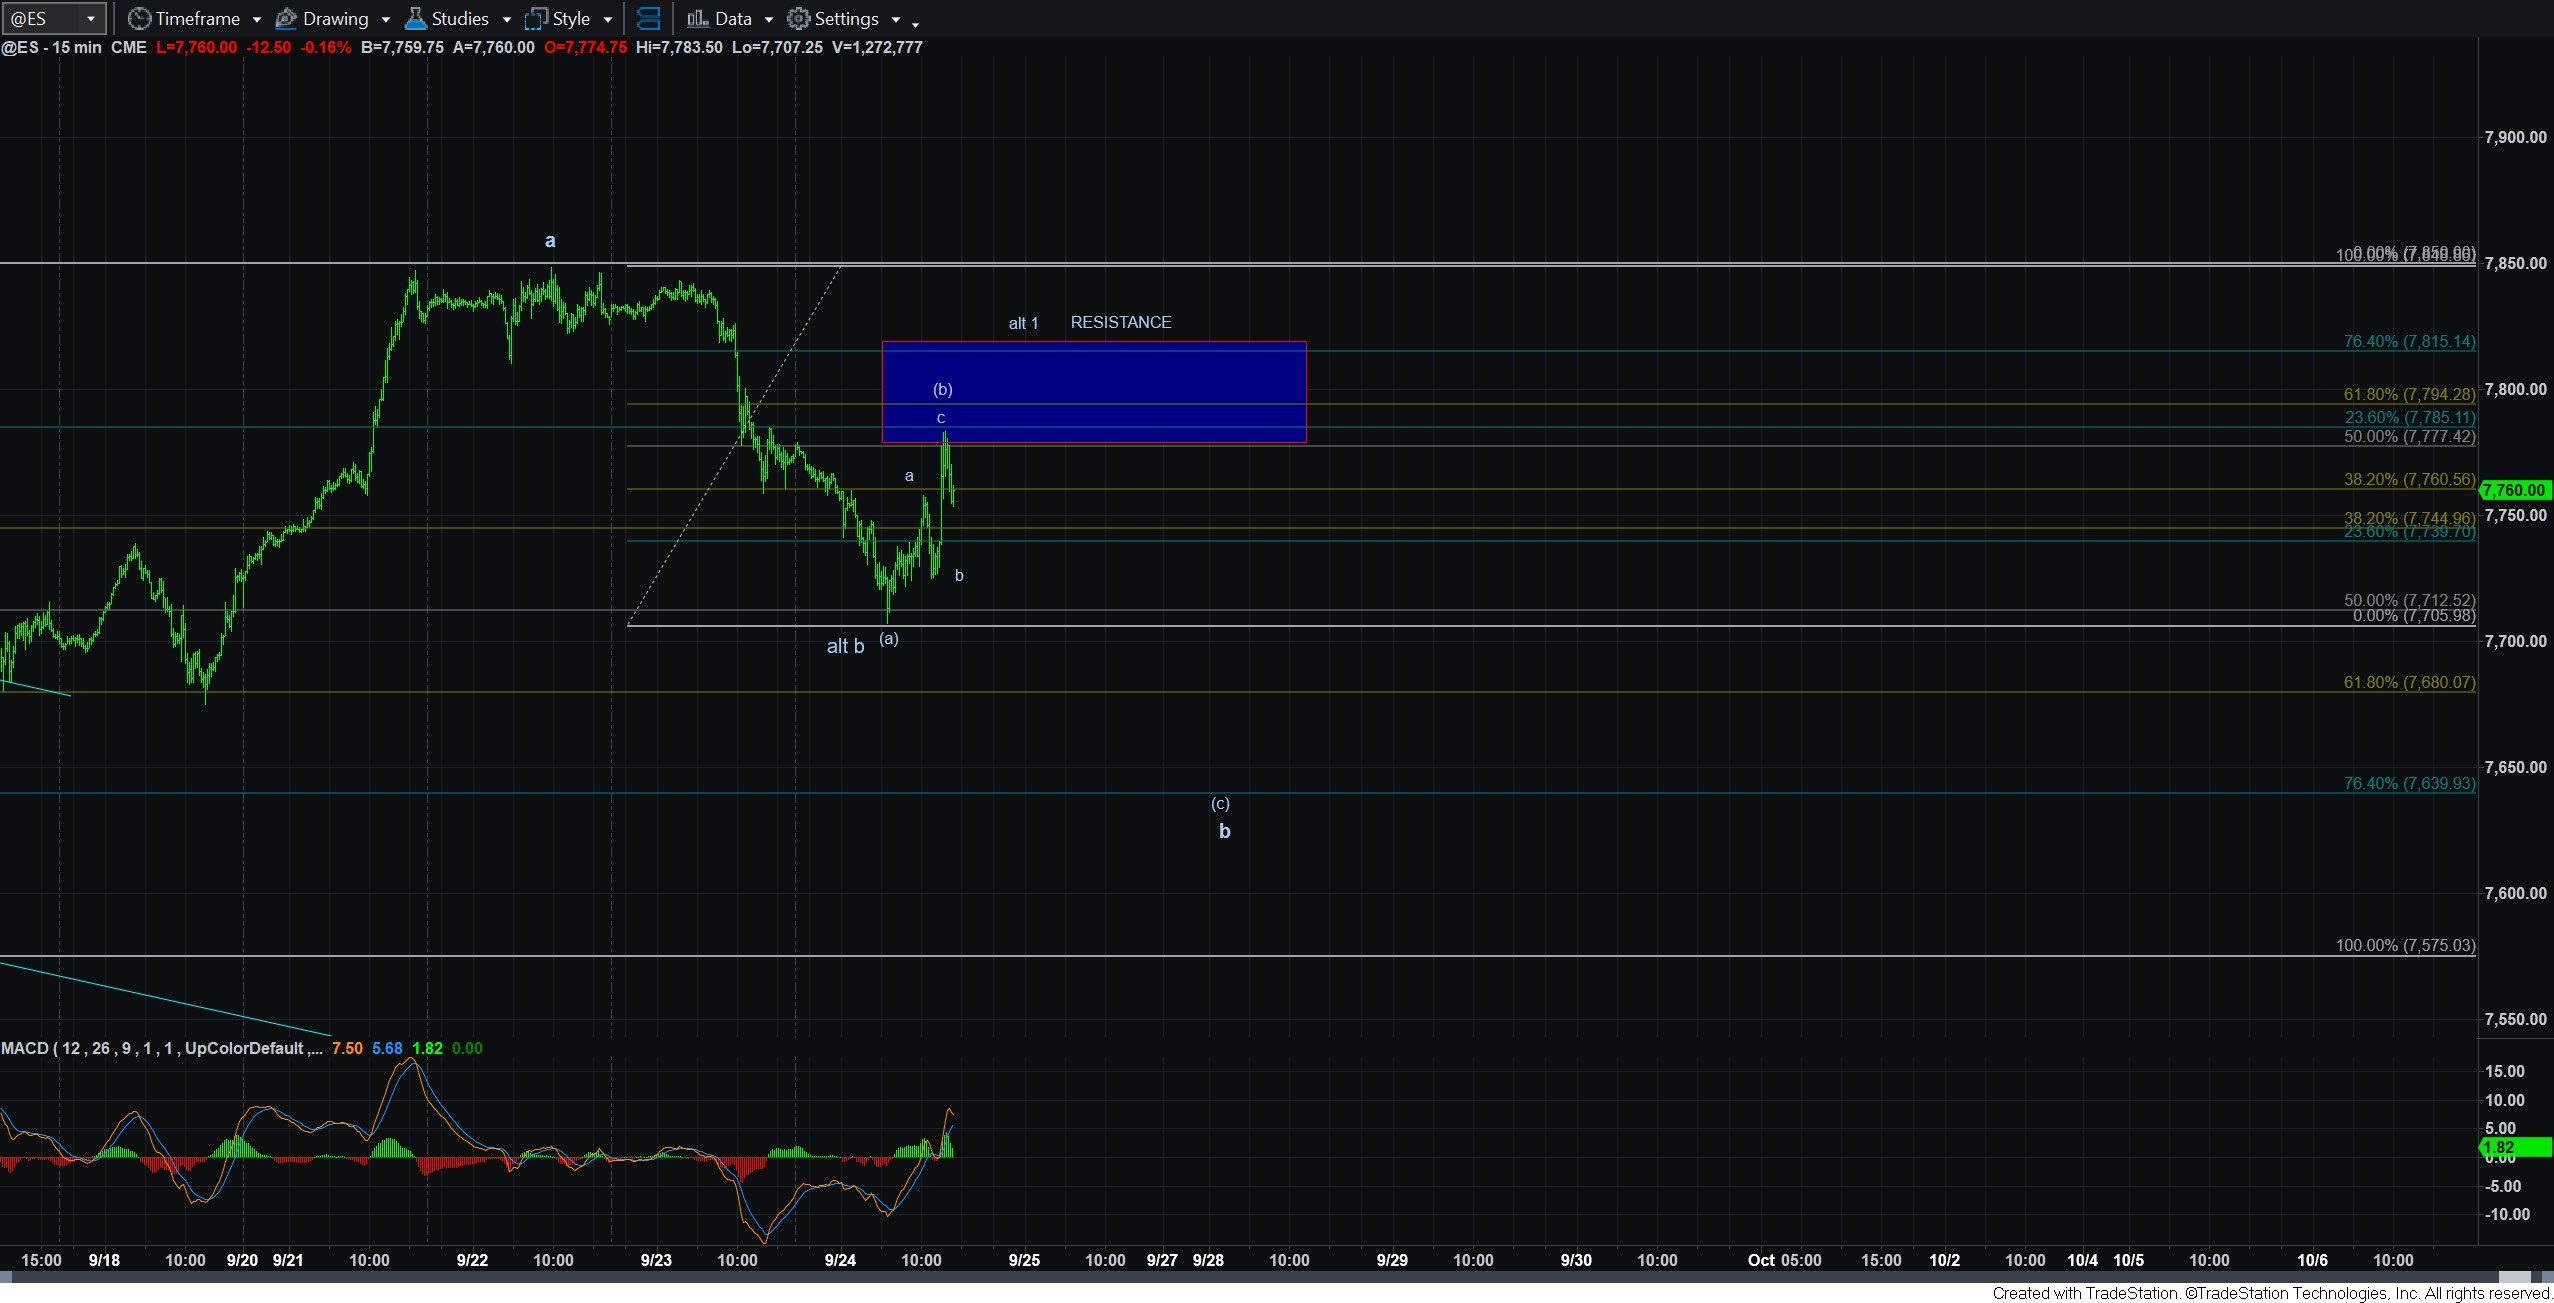Click the Studies flask icon
This screenshot has height=1303, width=2554.
(x=415, y=18)
